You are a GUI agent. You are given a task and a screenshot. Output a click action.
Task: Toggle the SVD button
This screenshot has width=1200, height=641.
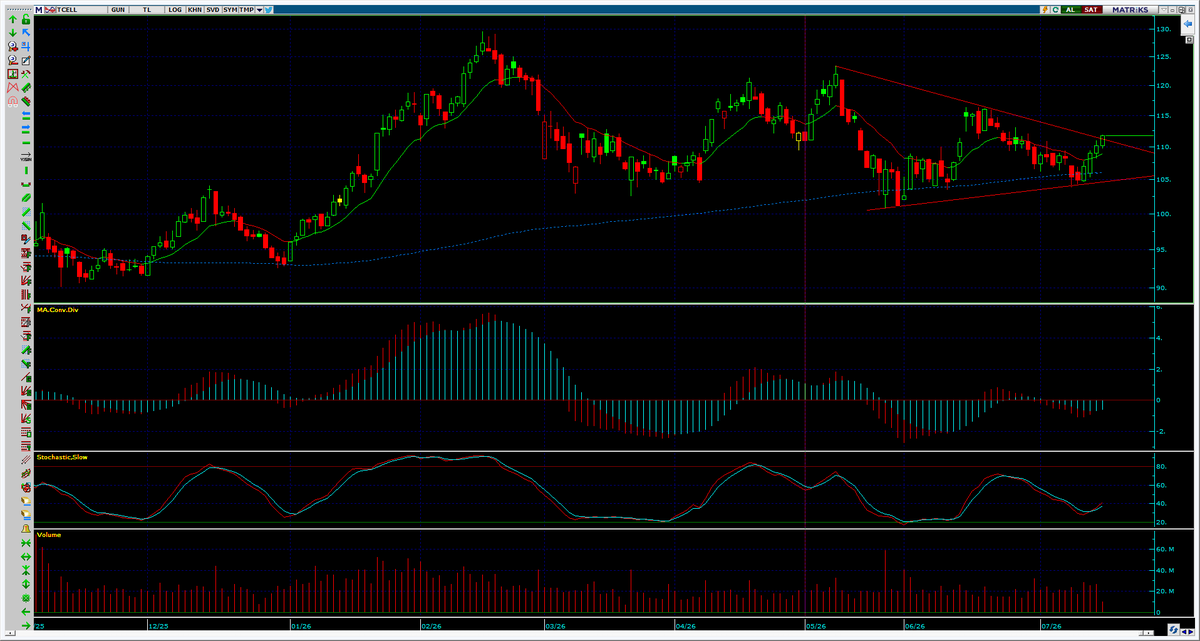213,10
